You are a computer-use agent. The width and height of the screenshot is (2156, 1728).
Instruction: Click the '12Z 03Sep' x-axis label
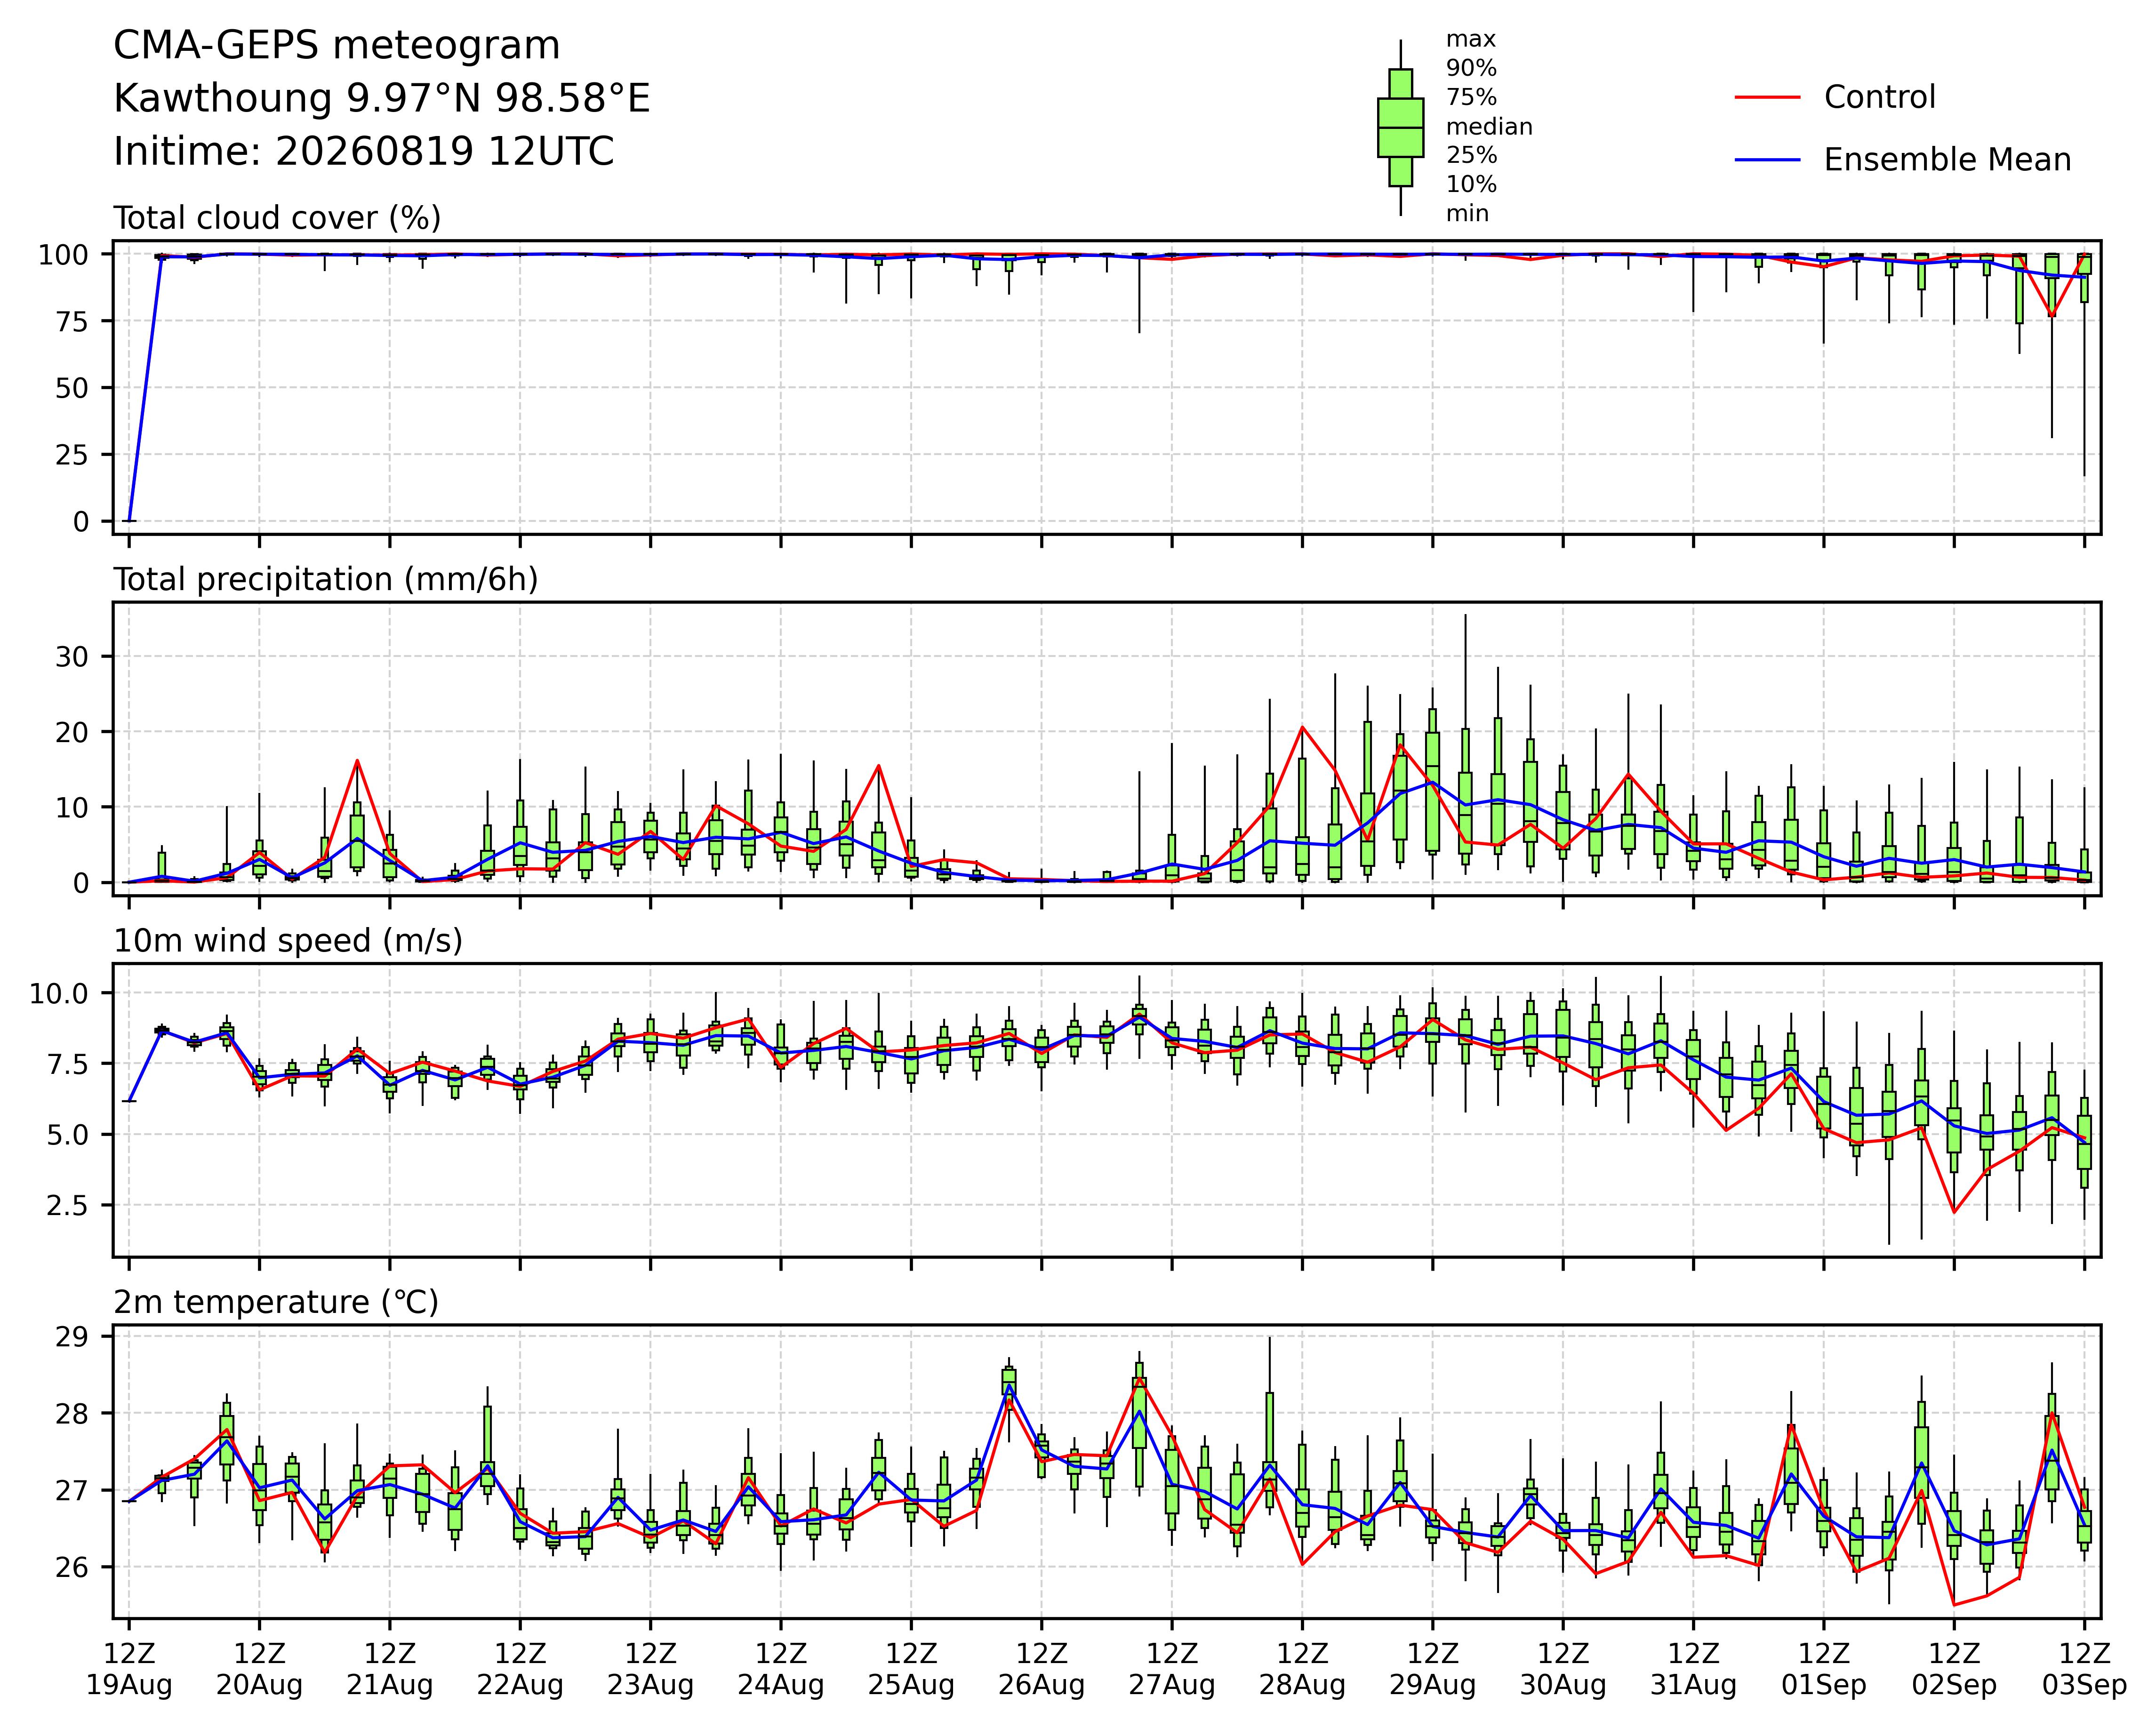pos(2084,1669)
